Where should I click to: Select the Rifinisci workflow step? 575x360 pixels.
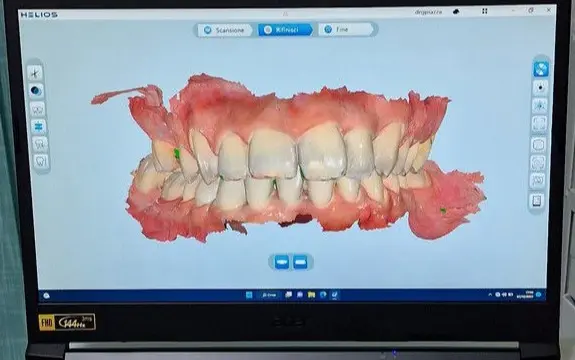[x=285, y=30]
